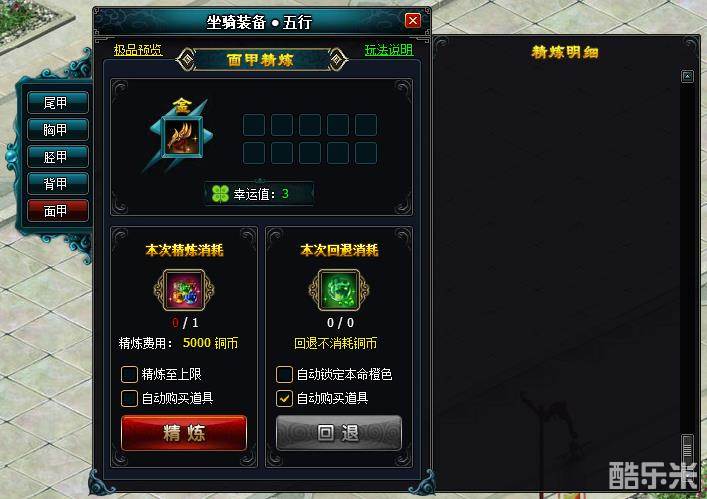The height and width of the screenshot is (499, 707).
Task: Click the last slot in bottom row
Action: 366,153
